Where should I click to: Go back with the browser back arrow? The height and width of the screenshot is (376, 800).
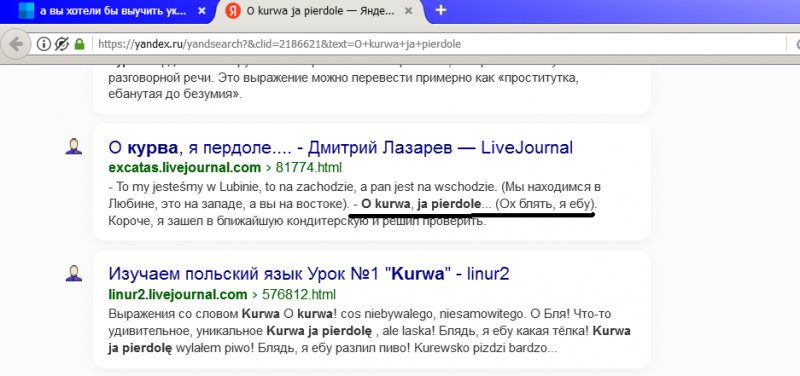pyautogui.click(x=16, y=44)
